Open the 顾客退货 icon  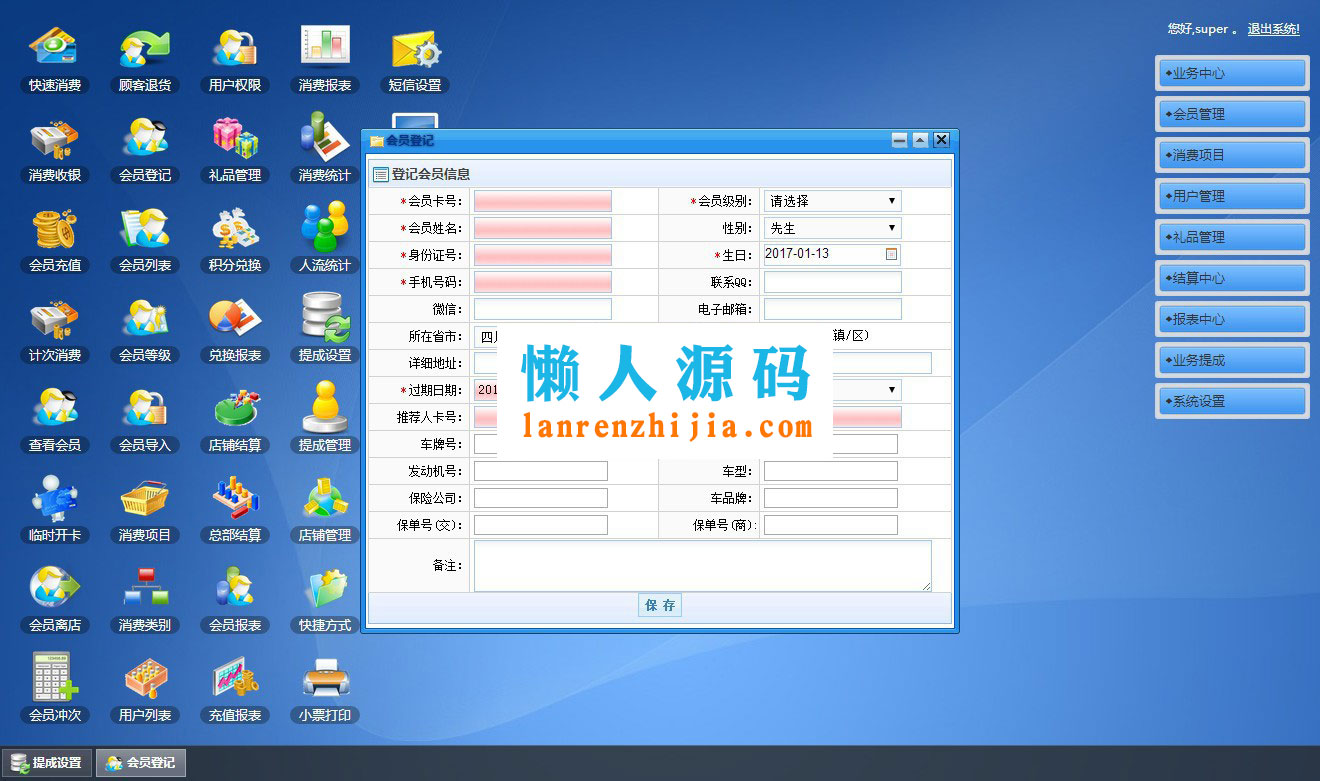tap(145, 60)
